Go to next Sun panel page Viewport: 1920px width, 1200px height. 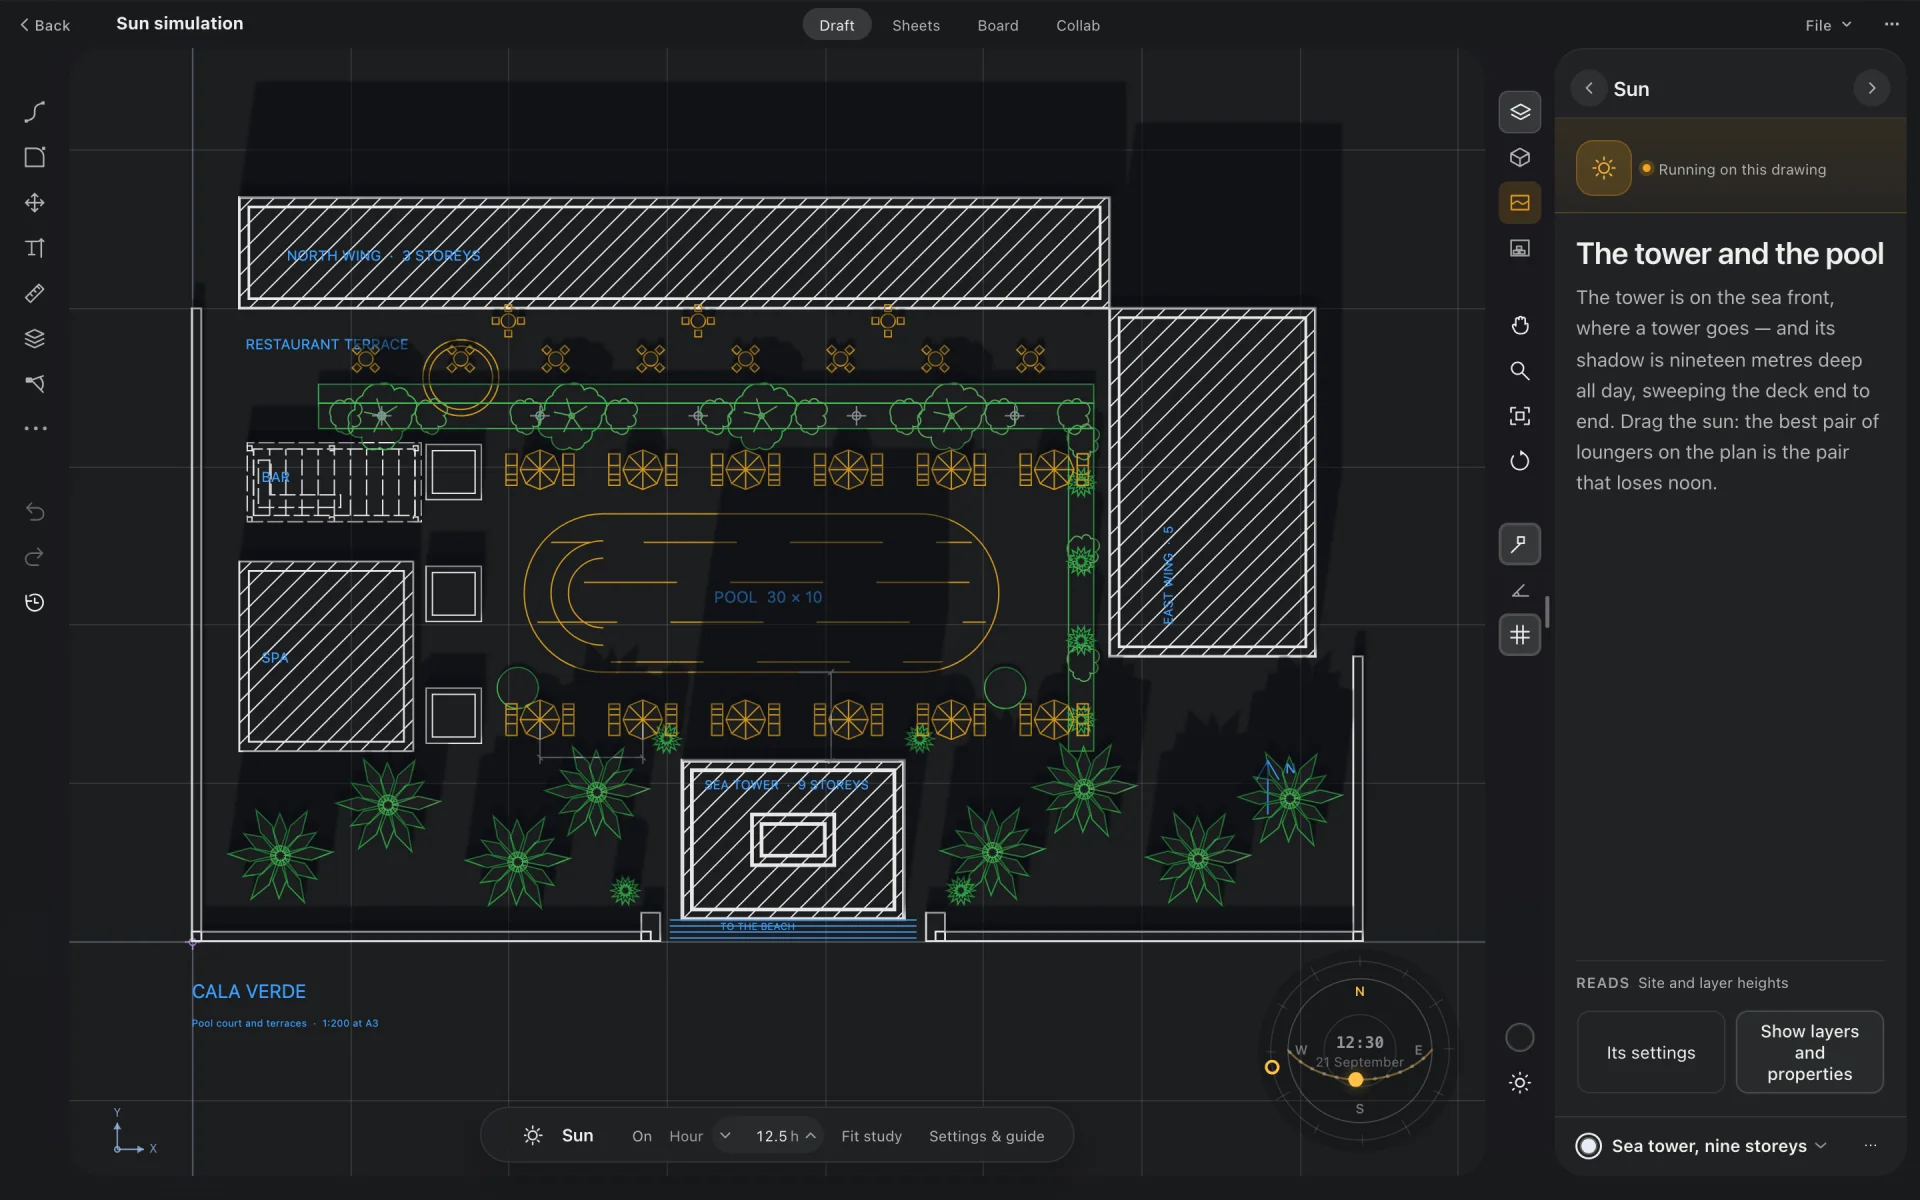pyautogui.click(x=1872, y=88)
